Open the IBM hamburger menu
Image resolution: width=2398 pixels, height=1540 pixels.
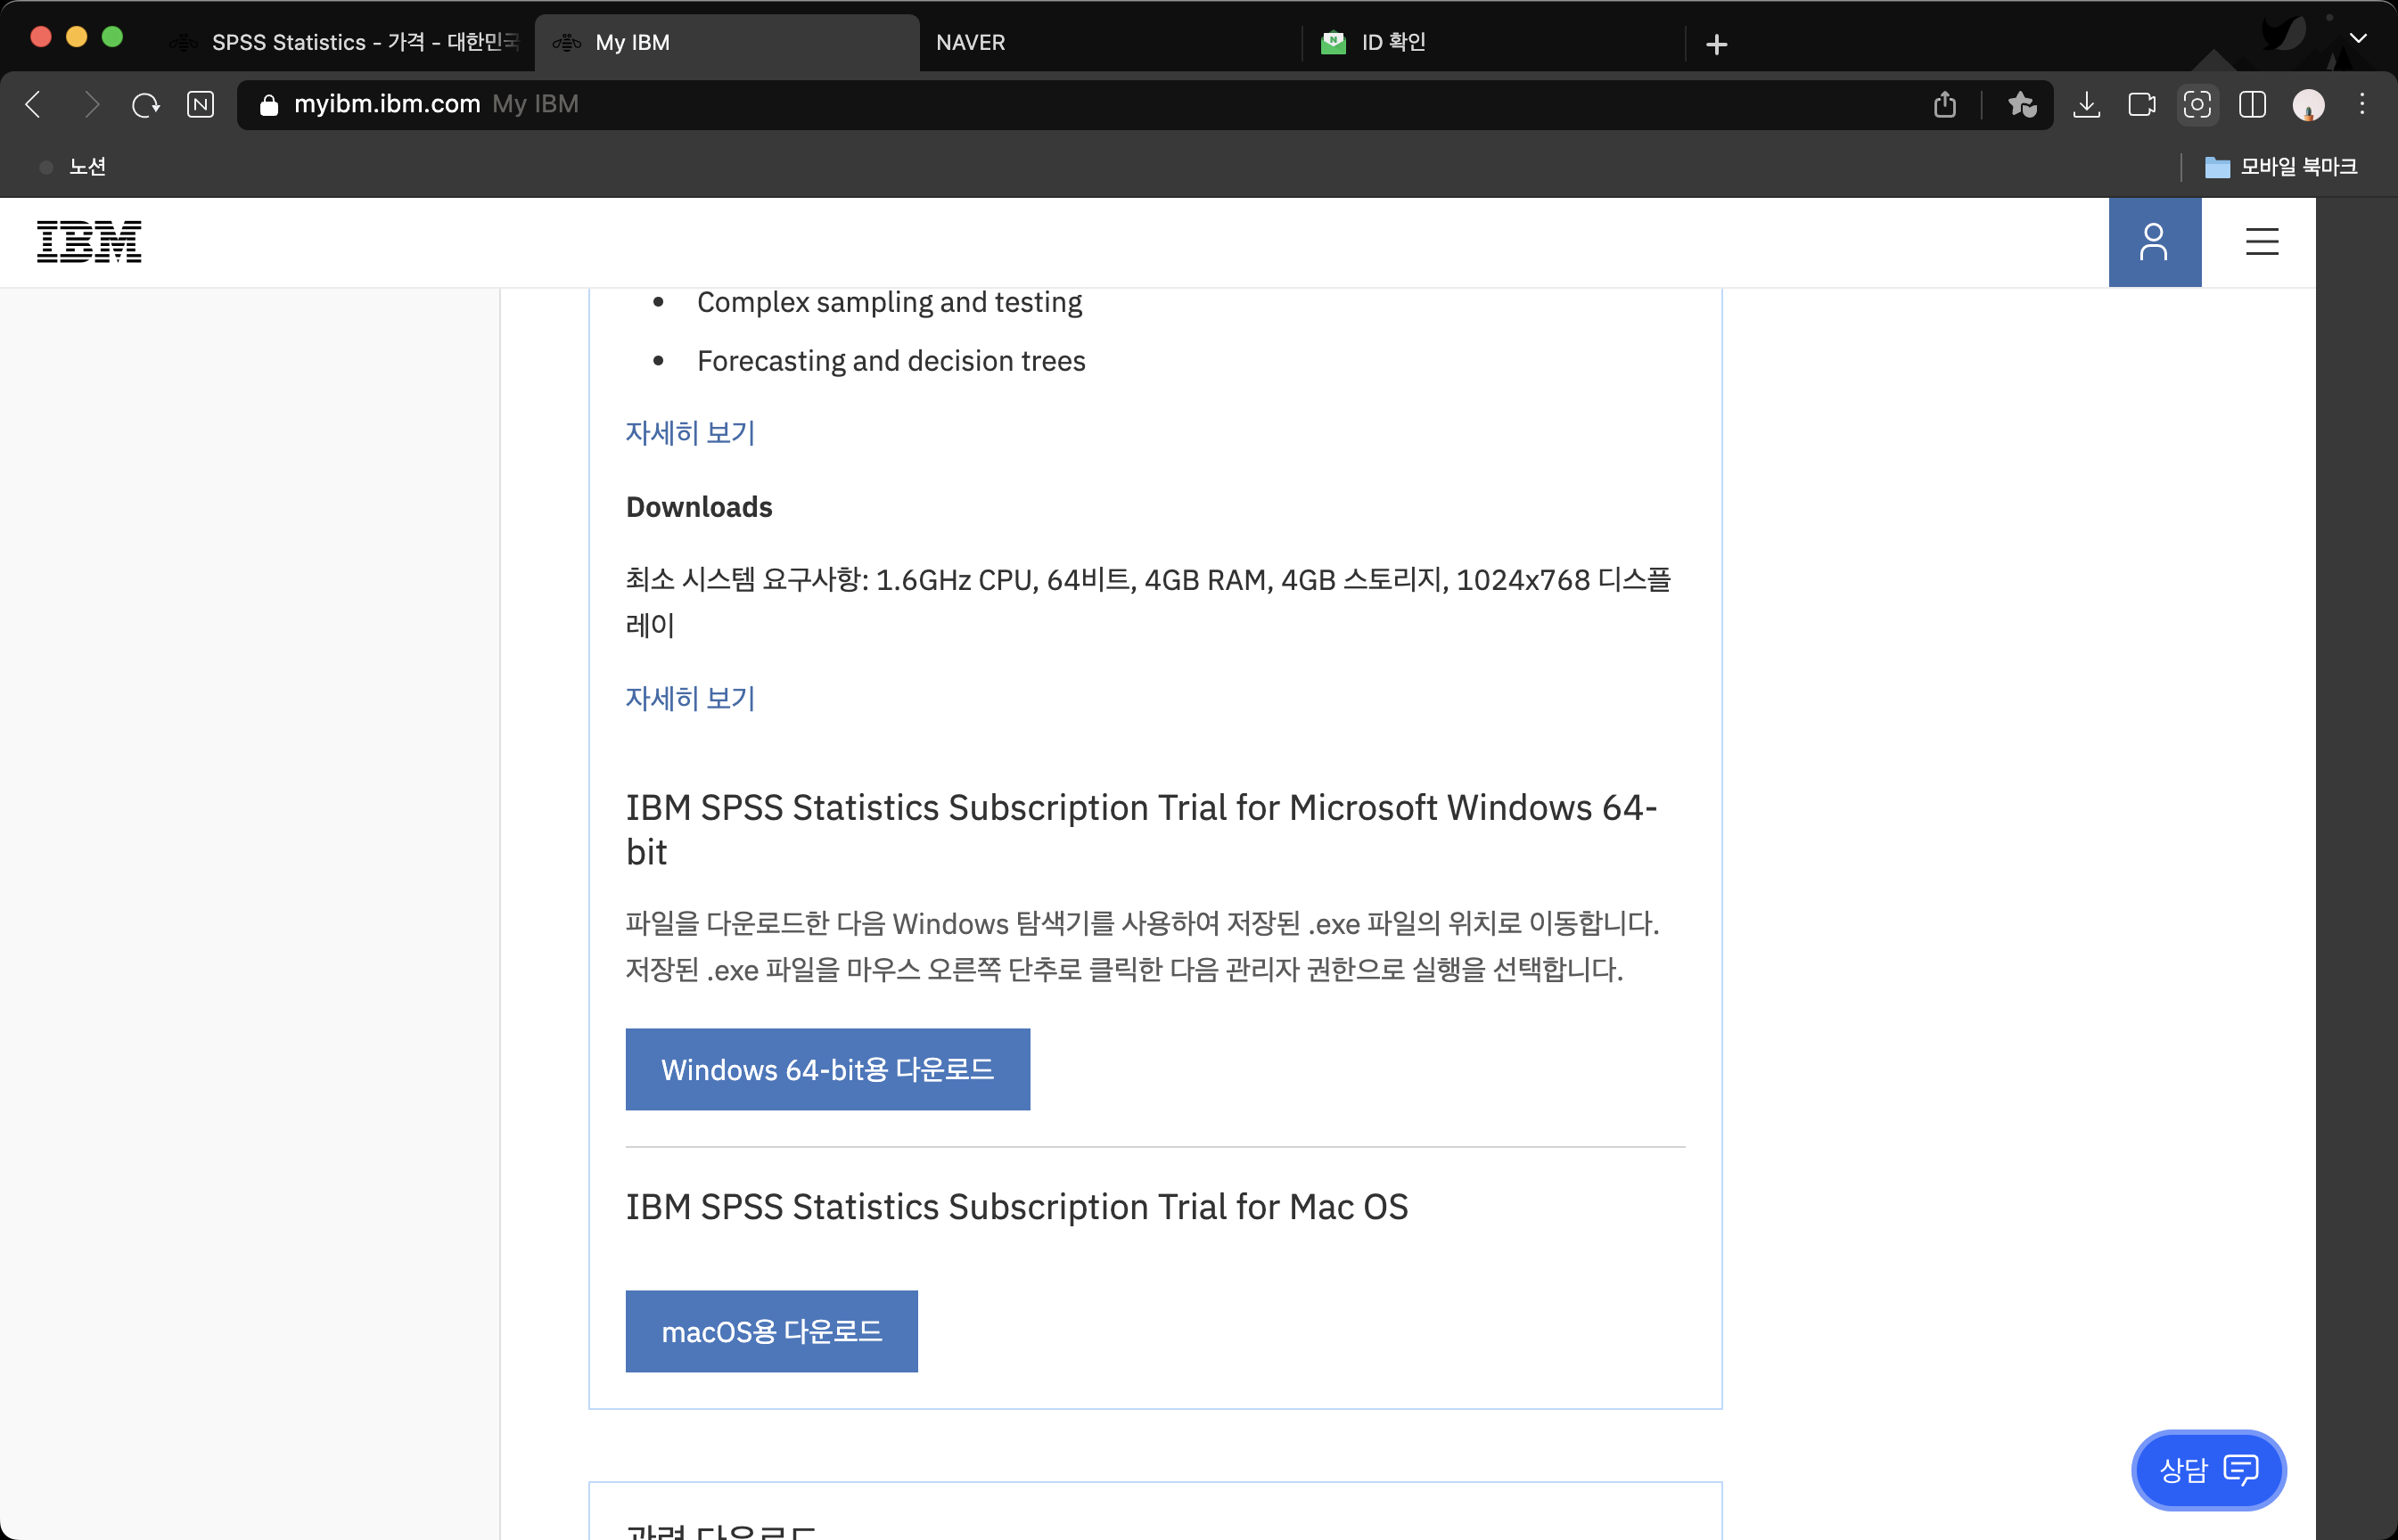2261,242
